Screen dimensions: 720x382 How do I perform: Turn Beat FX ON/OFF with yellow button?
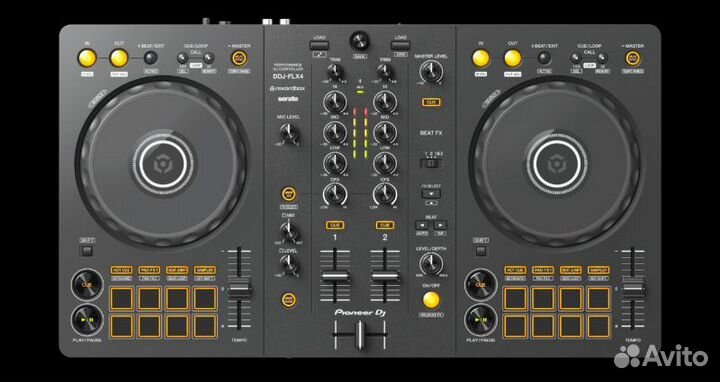(x=431, y=300)
